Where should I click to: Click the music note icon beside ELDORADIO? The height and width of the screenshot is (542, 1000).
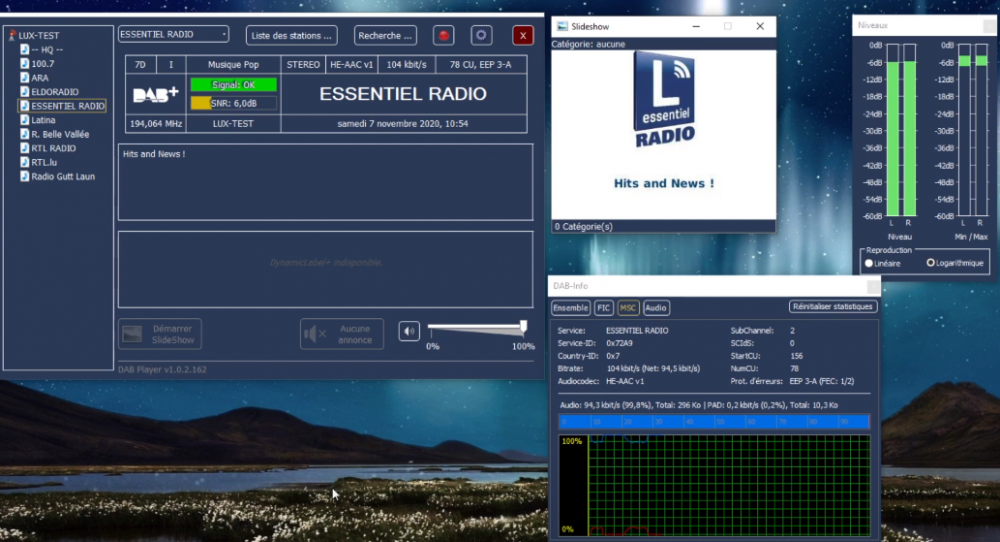click(x=24, y=92)
